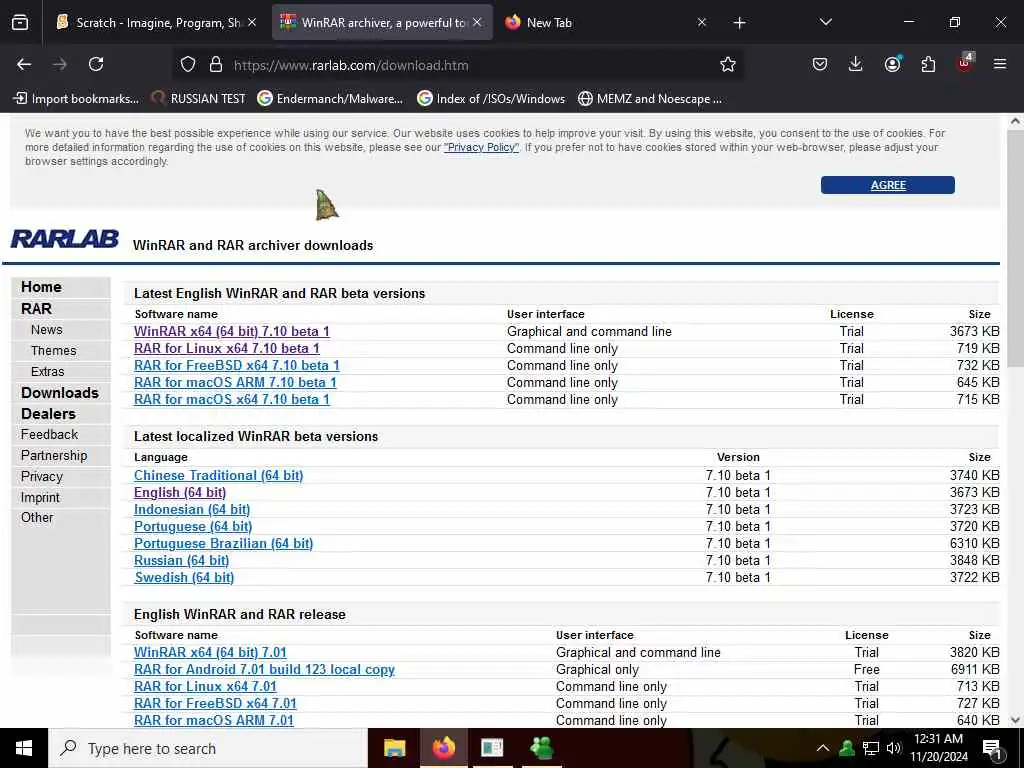Screen dimensions: 1024x768
Task: Download RAR for macOS ARM 7.10 beta 1
Action: [235, 382]
